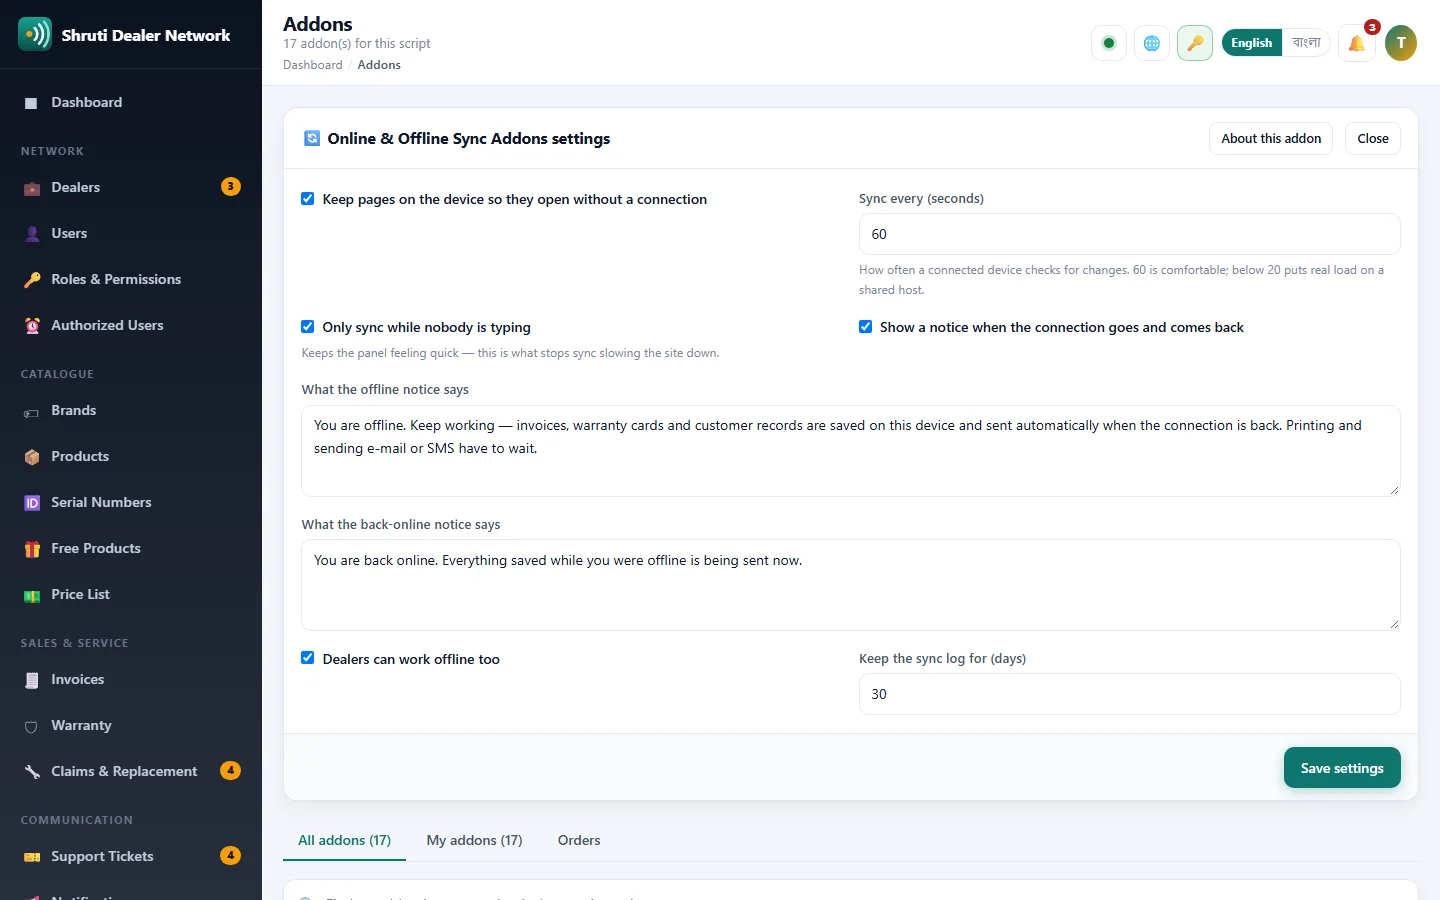
Task: Click the Price List money icon
Action: click(x=32, y=595)
